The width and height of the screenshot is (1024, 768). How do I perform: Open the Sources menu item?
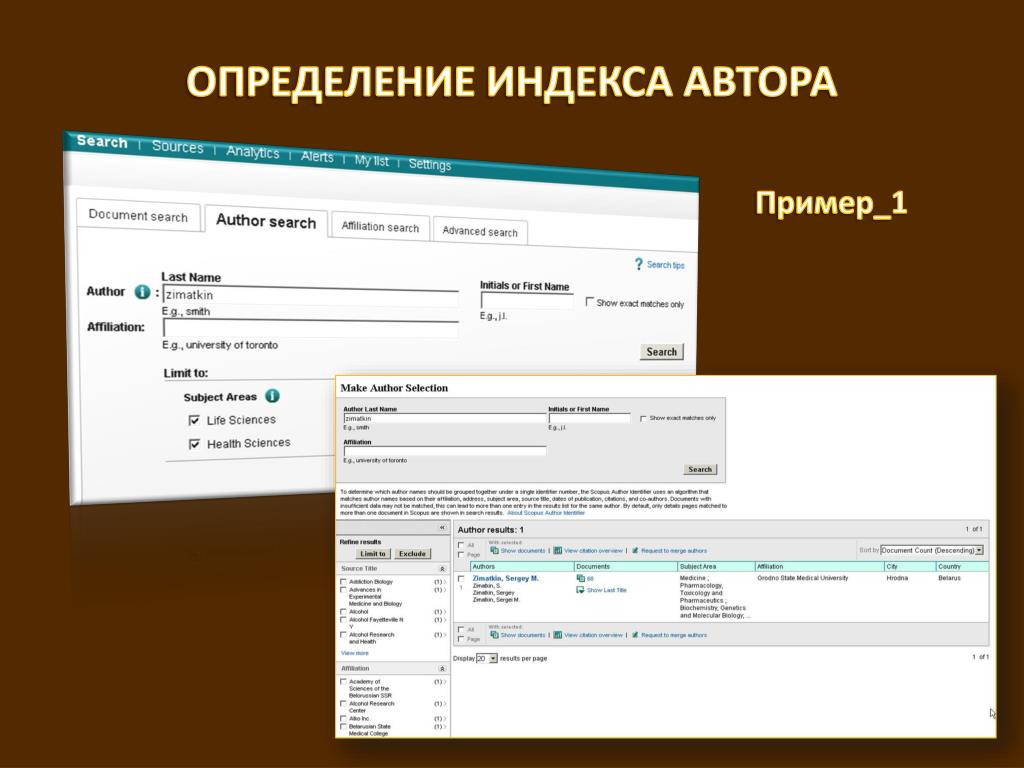[178, 147]
